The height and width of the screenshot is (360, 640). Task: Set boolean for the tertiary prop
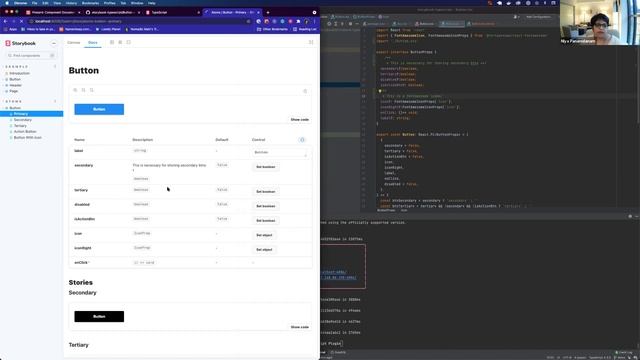266,192
